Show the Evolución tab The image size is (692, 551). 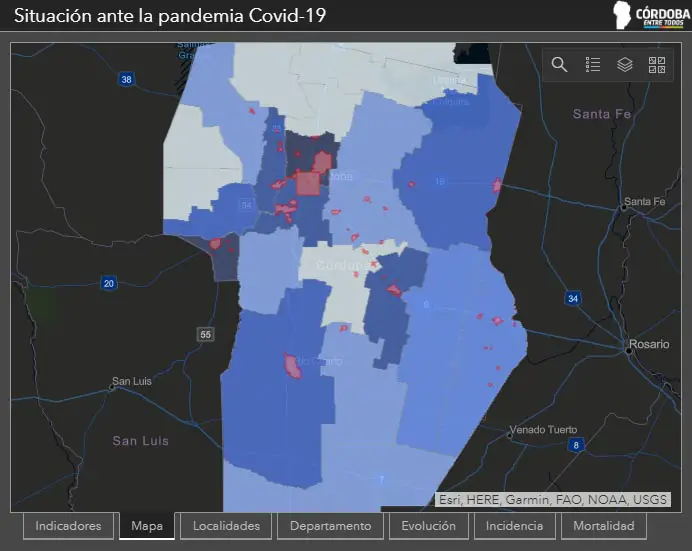coord(428,526)
